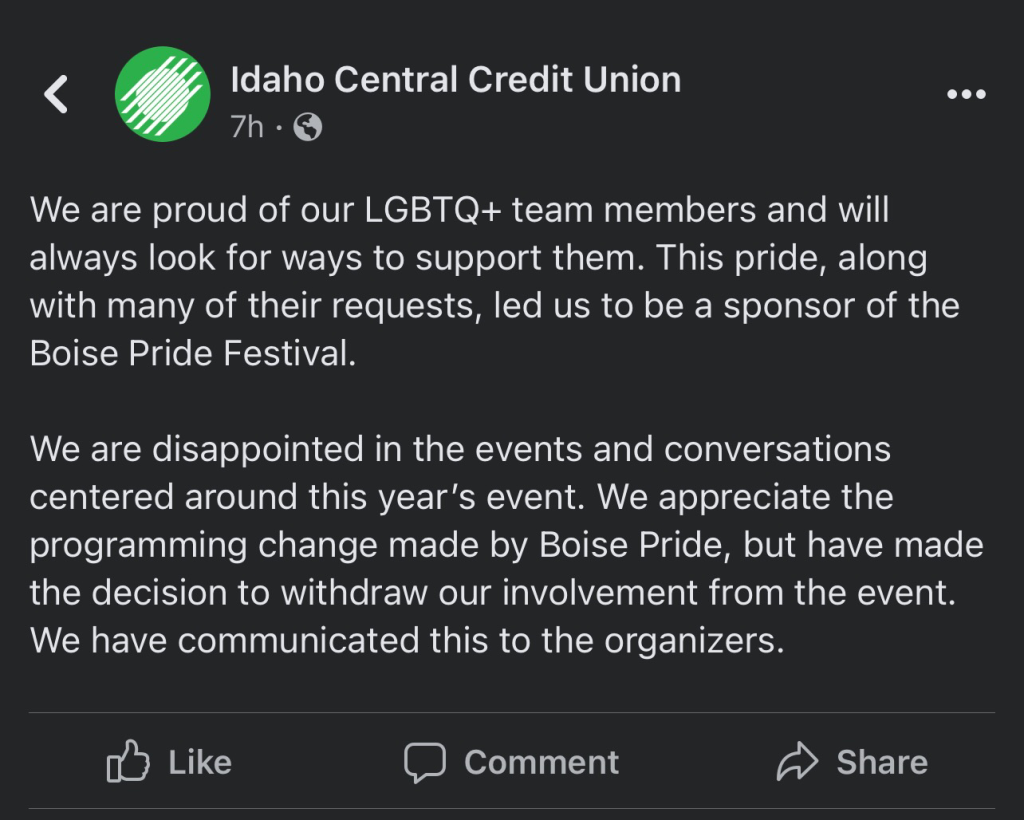1024x820 pixels.
Task: Click the sentence 'We have communicated this to the organizers.'
Action: click(x=407, y=640)
